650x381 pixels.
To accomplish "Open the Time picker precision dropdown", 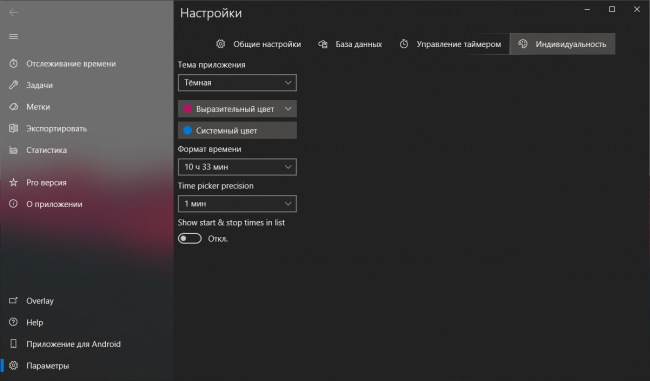I will click(237, 204).
